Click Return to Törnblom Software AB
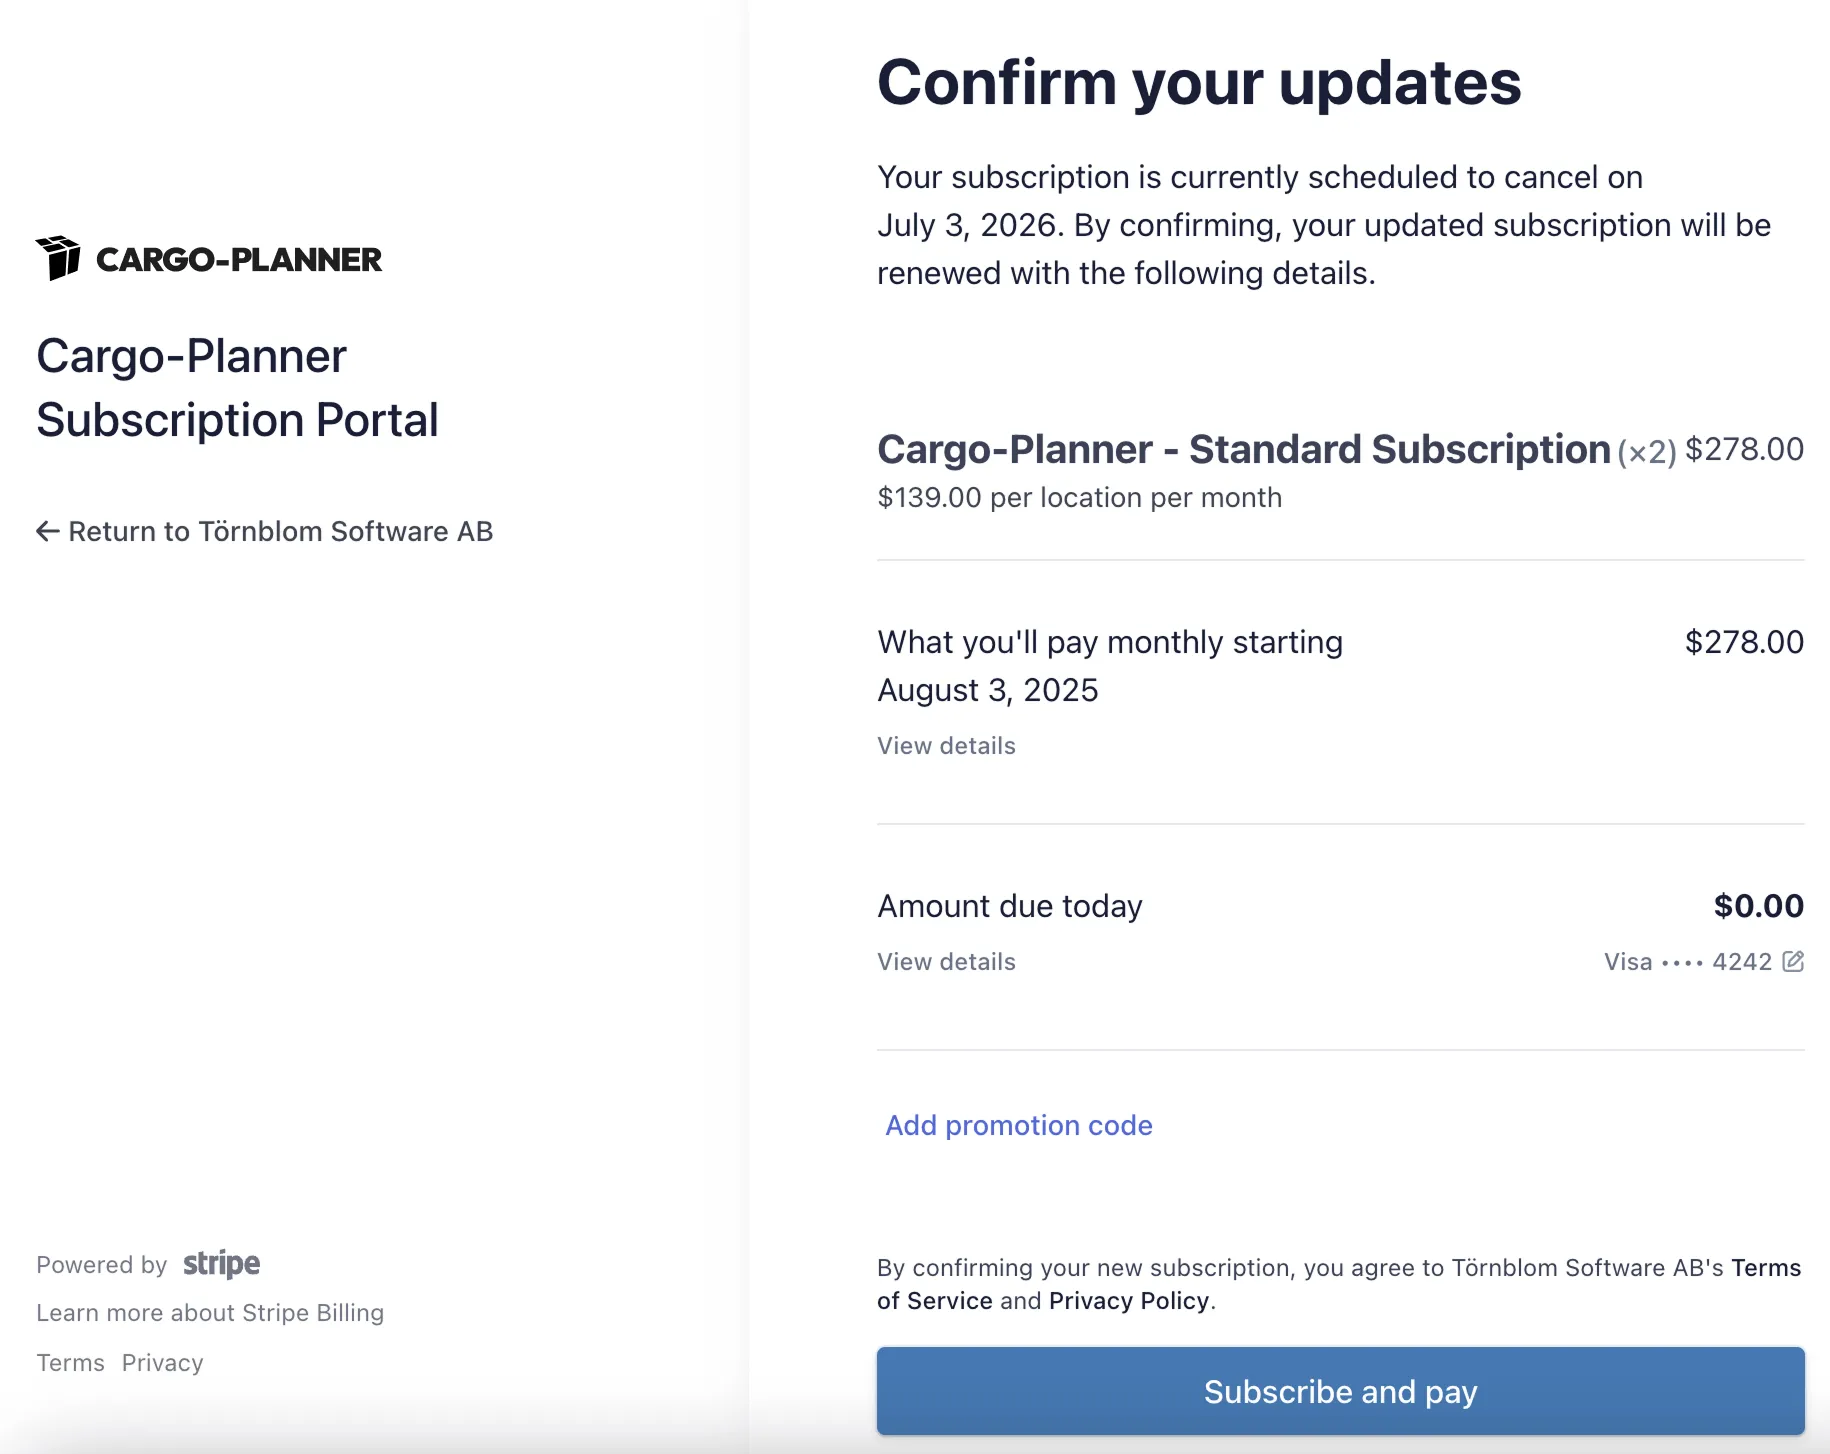1830x1454 pixels. 280,531
